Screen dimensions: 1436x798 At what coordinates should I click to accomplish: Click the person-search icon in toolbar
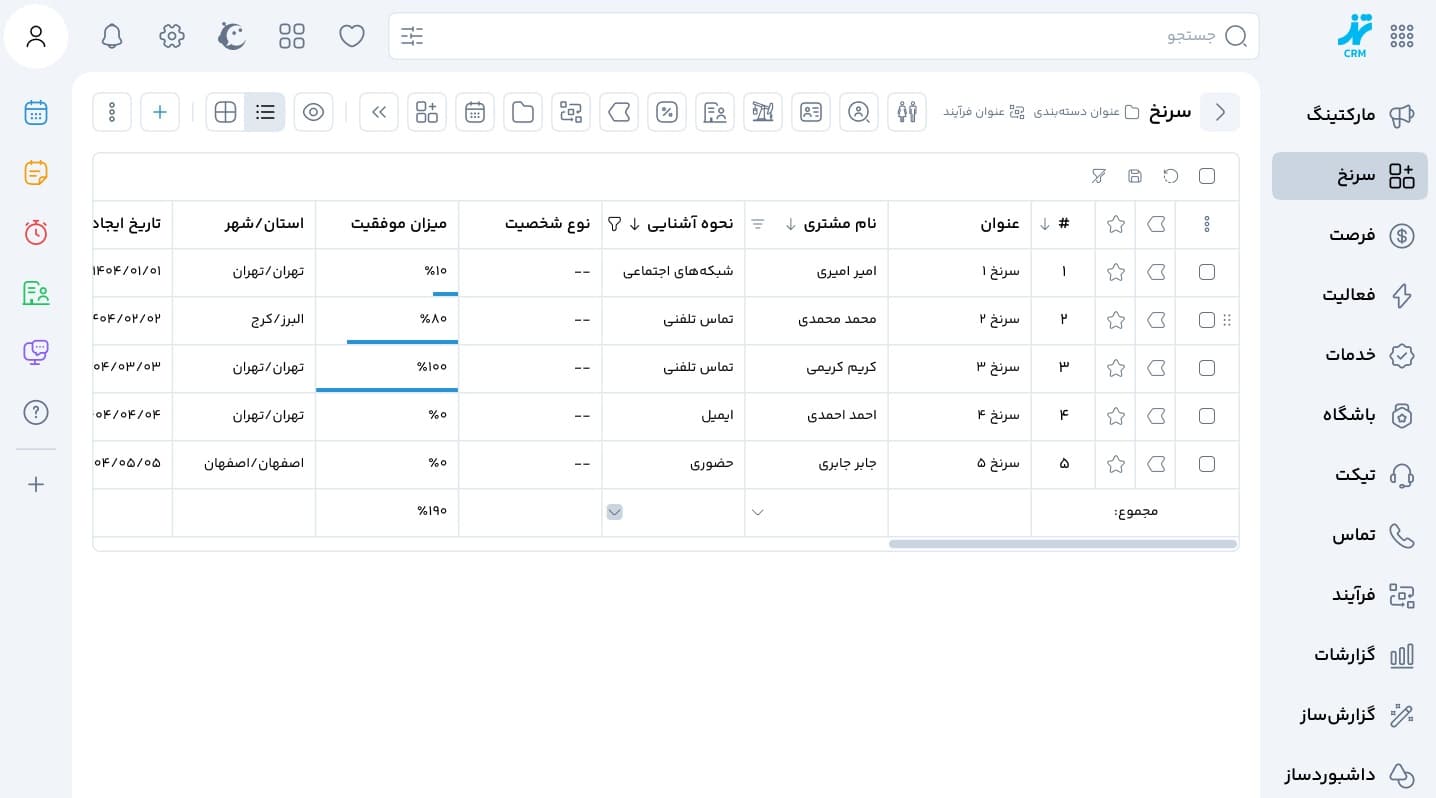click(859, 112)
